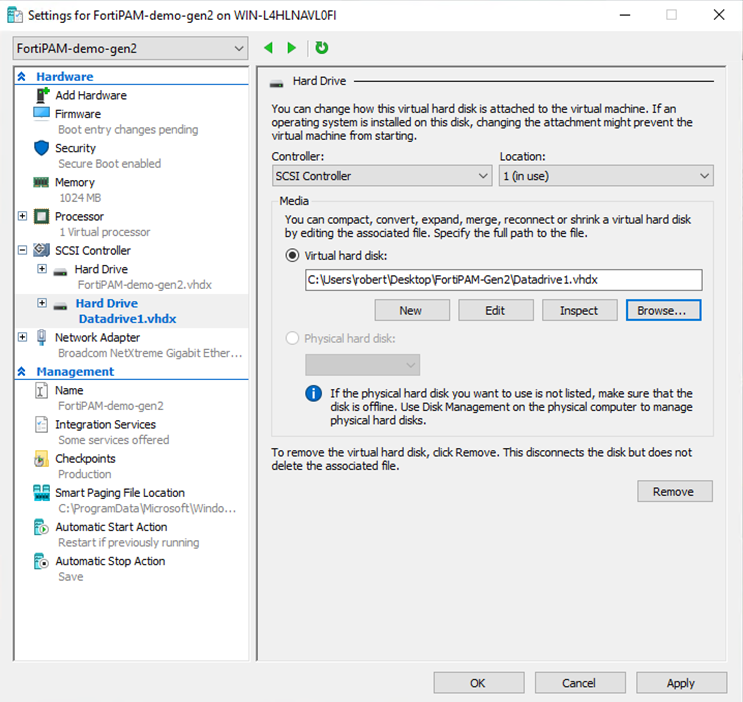The height and width of the screenshot is (702, 743).
Task: Click the green back arrow (previous VM)
Action: point(268,48)
